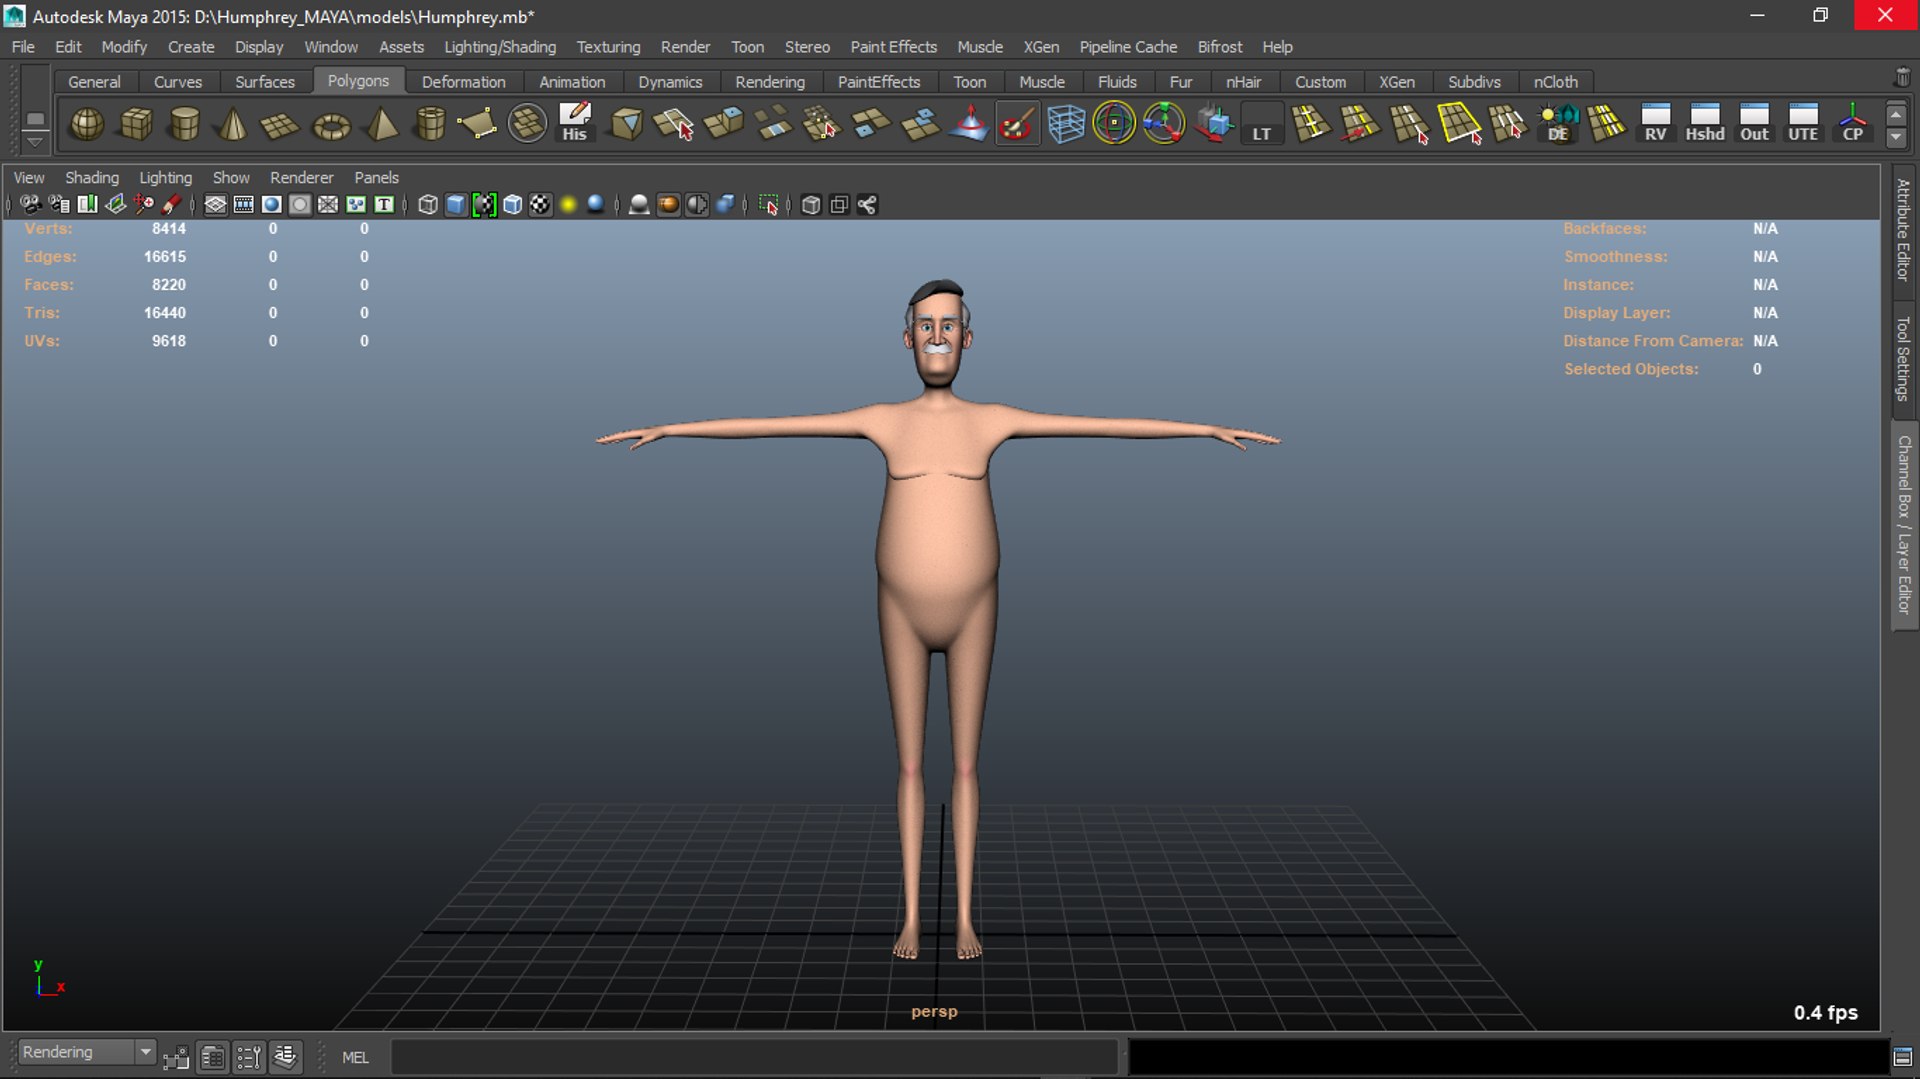This screenshot has width=1920, height=1079.
Task: Open the Hshd Hypershade shelf button
Action: [1705, 124]
